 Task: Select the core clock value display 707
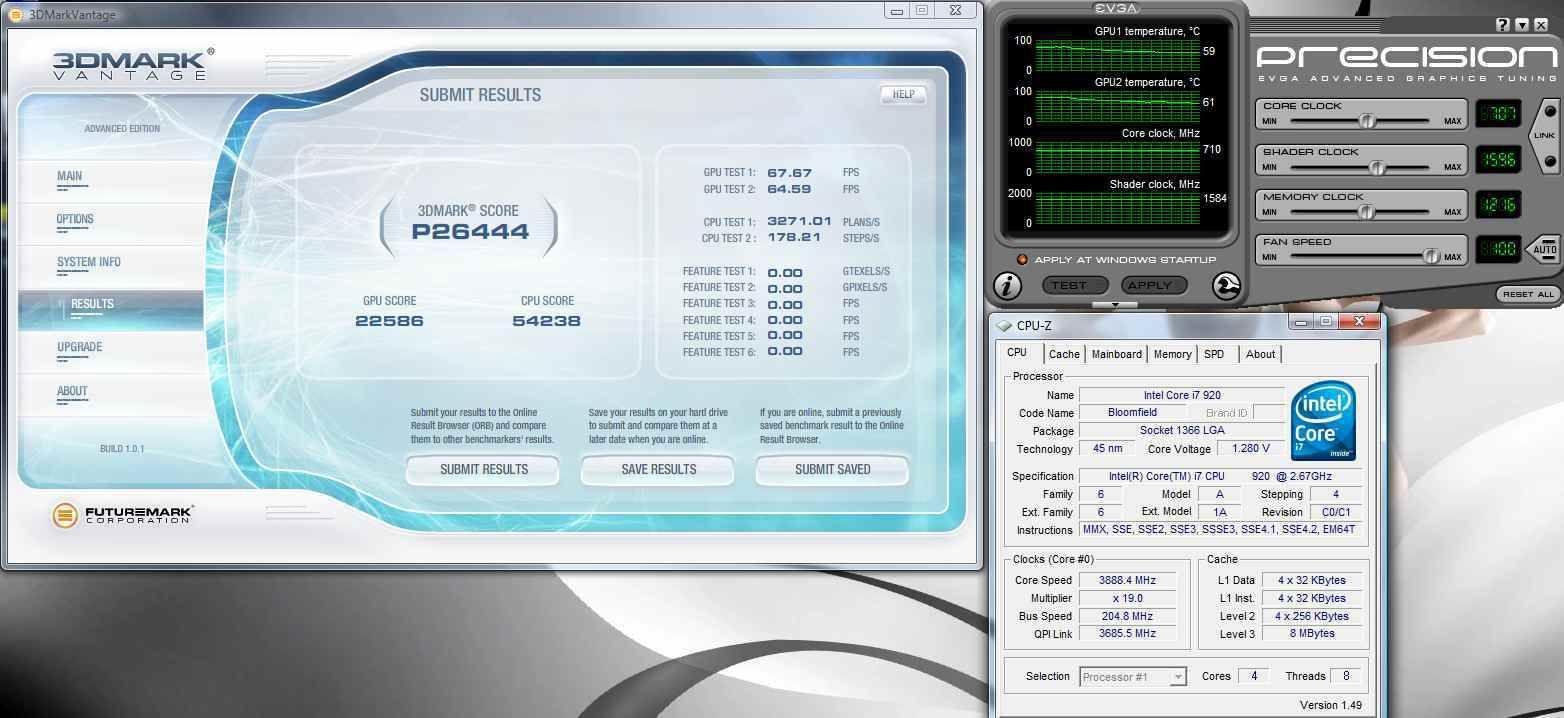[1498, 113]
